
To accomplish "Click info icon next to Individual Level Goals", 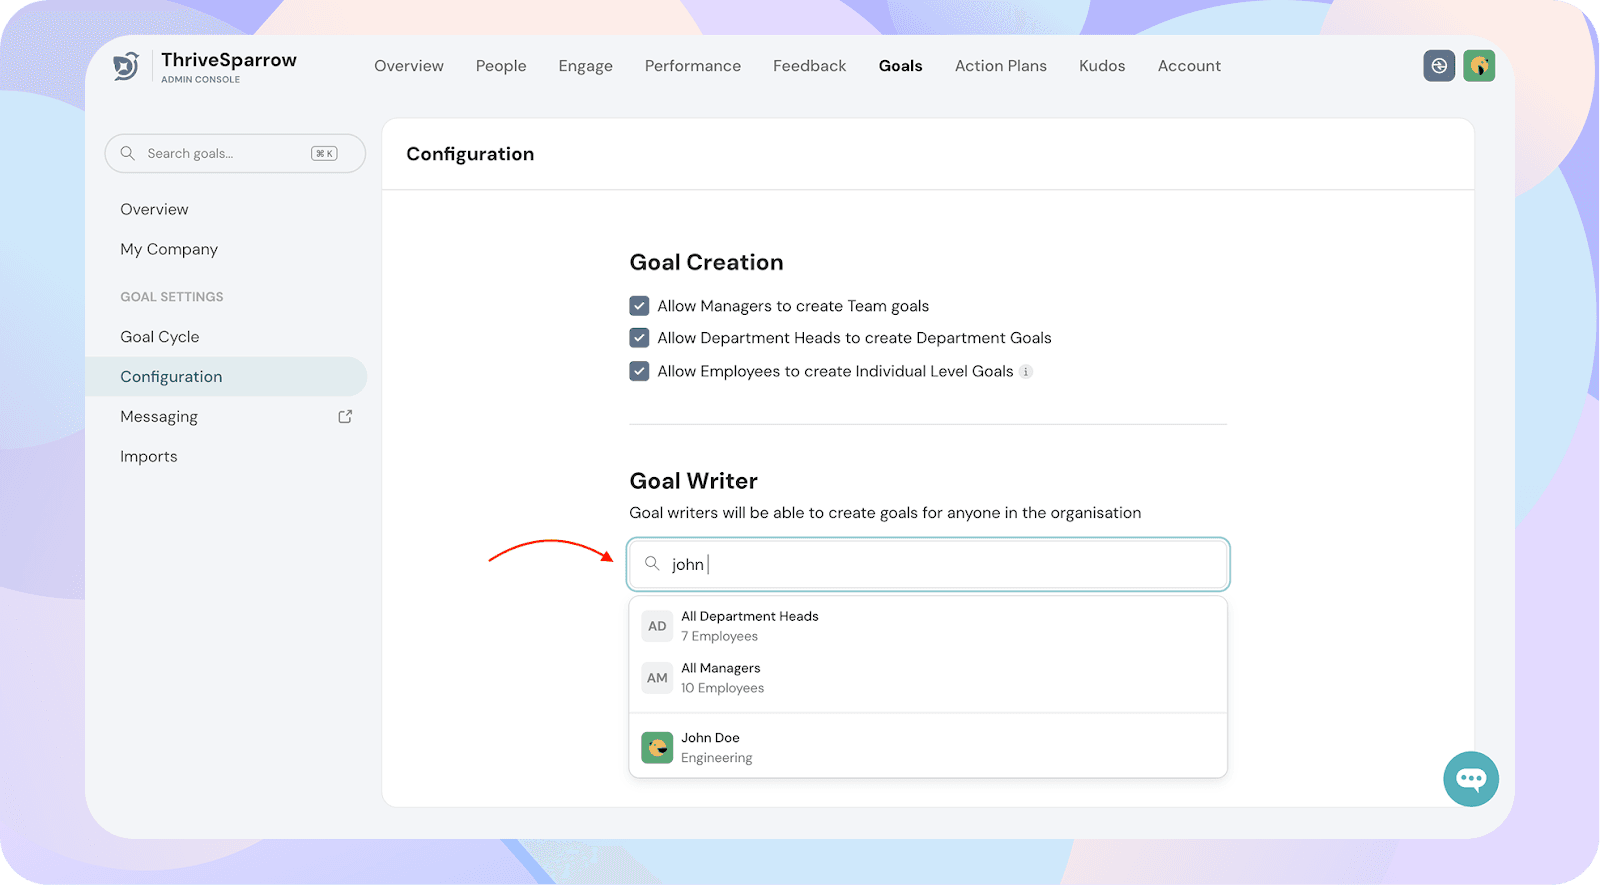I will click(x=1026, y=372).
